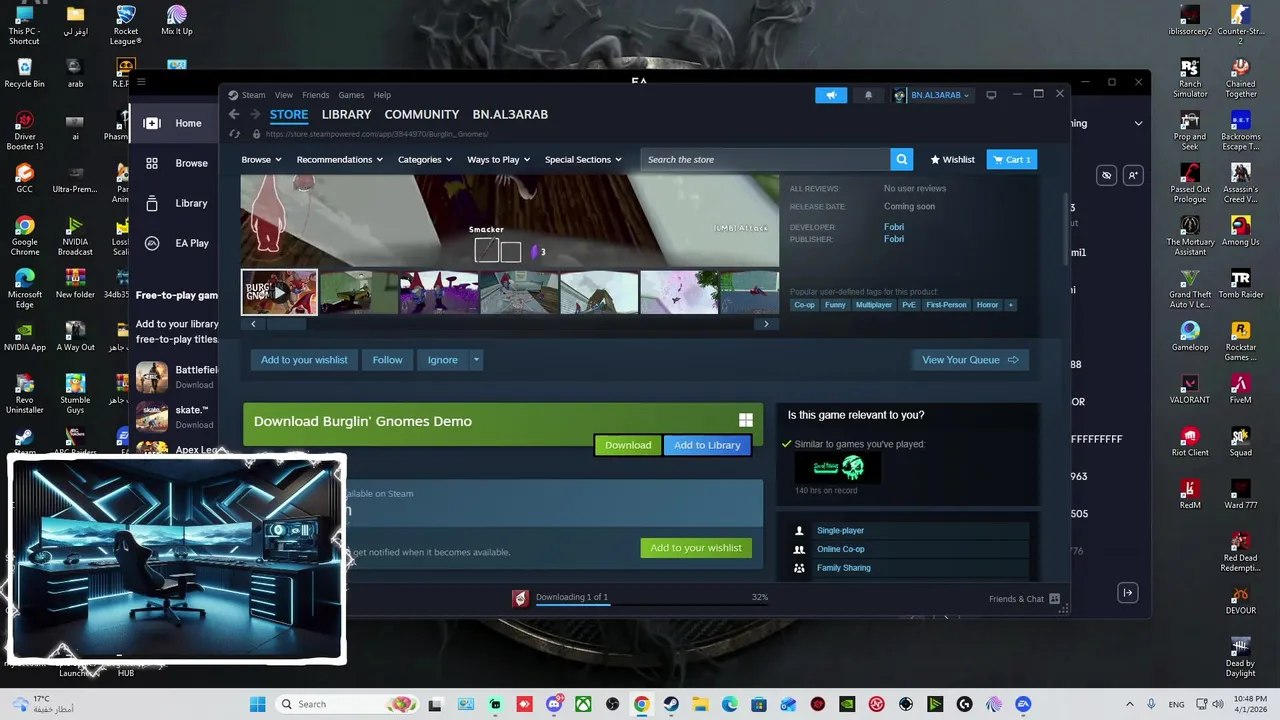
Task: Switch to the COMMUNITY tab
Action: 422,114
